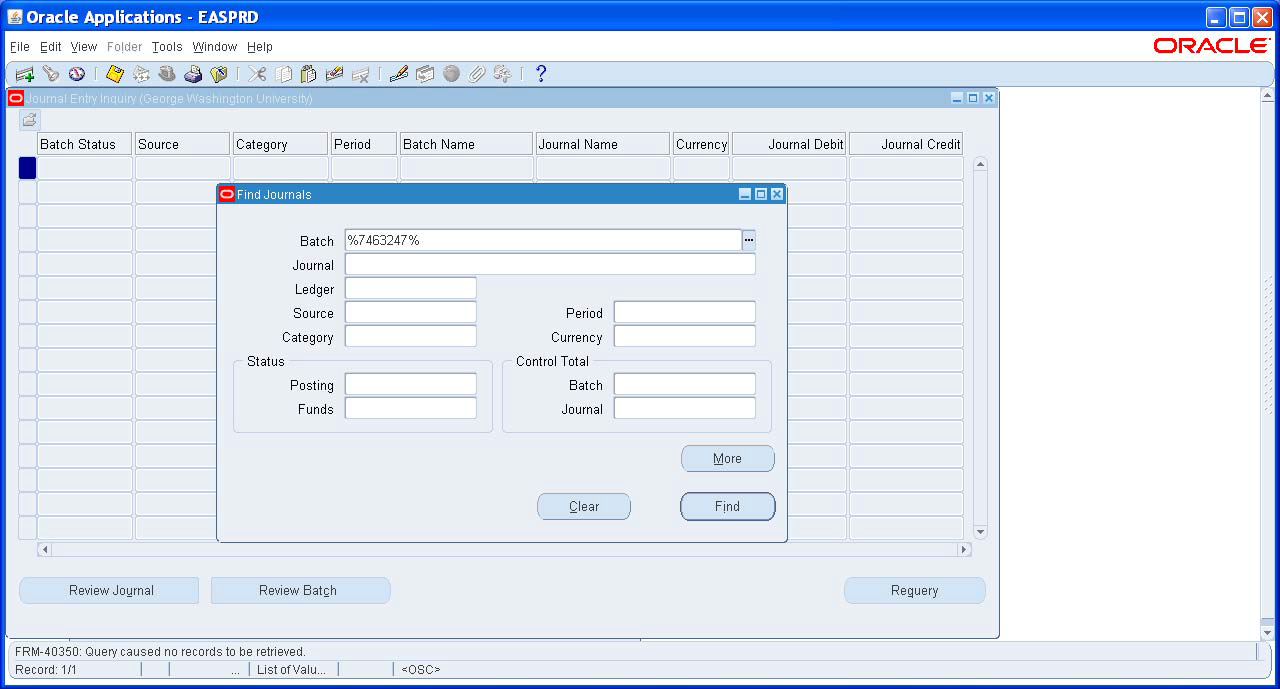Image resolution: width=1280 pixels, height=689 pixels.
Task: Open the Tools menu
Action: tap(166, 47)
